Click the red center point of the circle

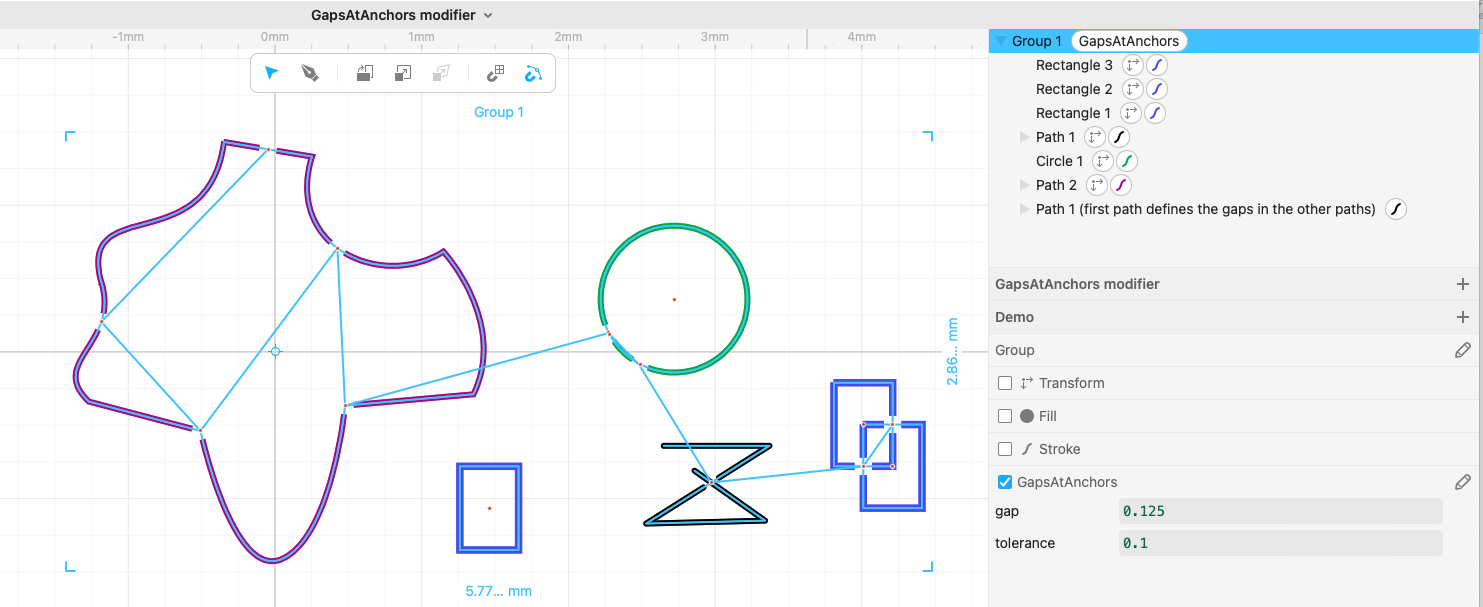(x=674, y=299)
